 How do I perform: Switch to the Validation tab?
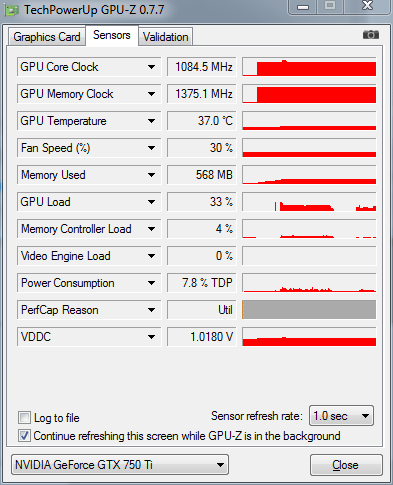pyautogui.click(x=166, y=37)
